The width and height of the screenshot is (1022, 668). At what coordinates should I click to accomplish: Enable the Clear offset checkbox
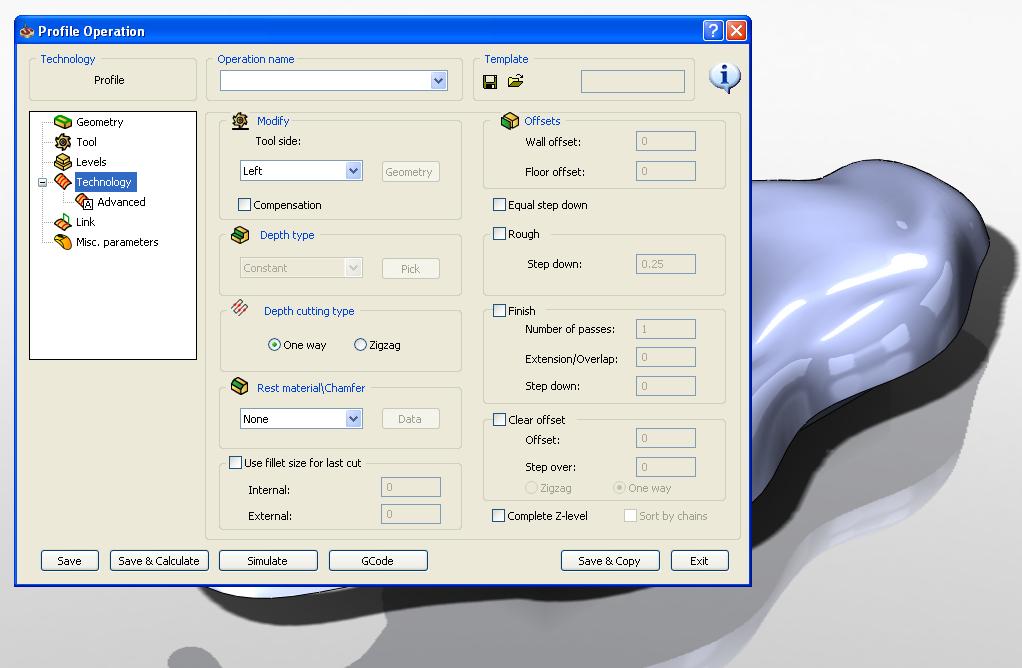tap(499, 420)
